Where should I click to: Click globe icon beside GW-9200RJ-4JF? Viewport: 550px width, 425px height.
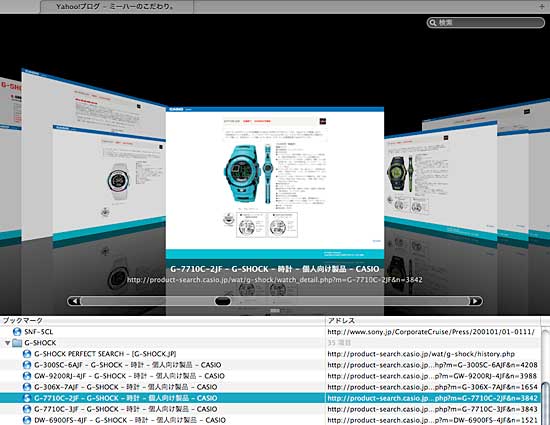27,376
